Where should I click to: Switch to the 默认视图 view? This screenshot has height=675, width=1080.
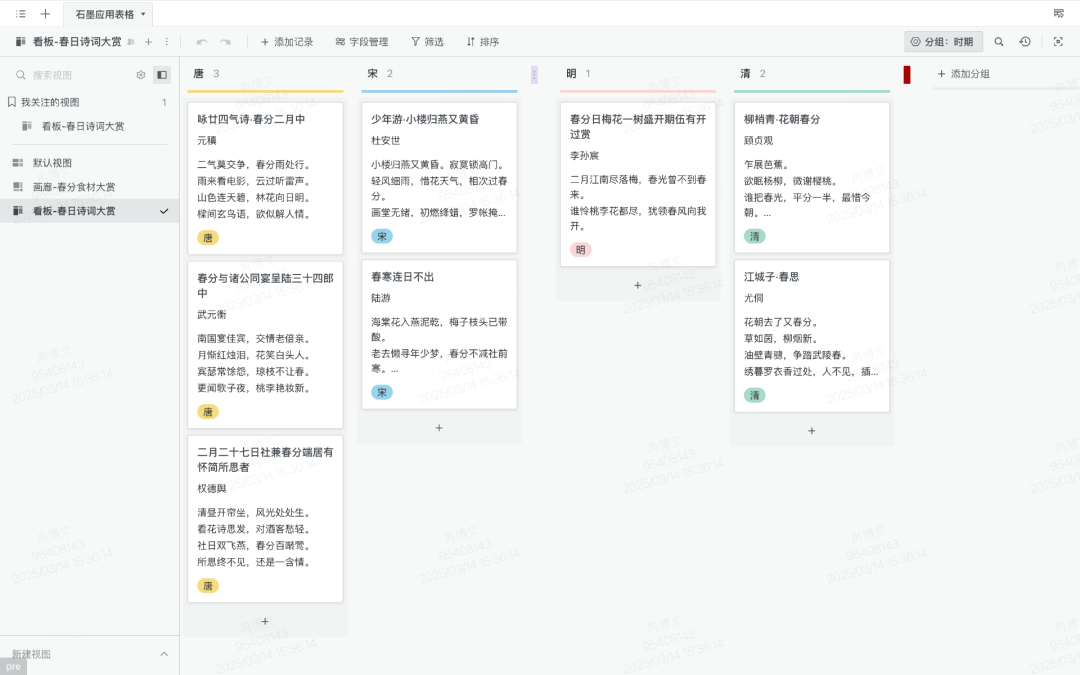[x=52, y=163]
